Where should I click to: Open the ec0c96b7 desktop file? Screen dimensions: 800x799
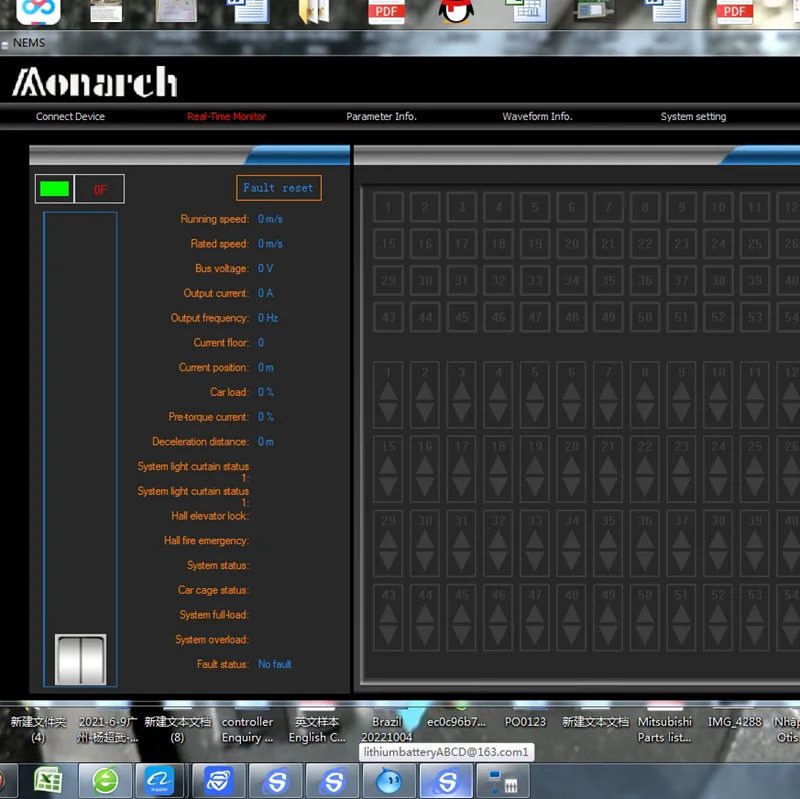[x=456, y=722]
